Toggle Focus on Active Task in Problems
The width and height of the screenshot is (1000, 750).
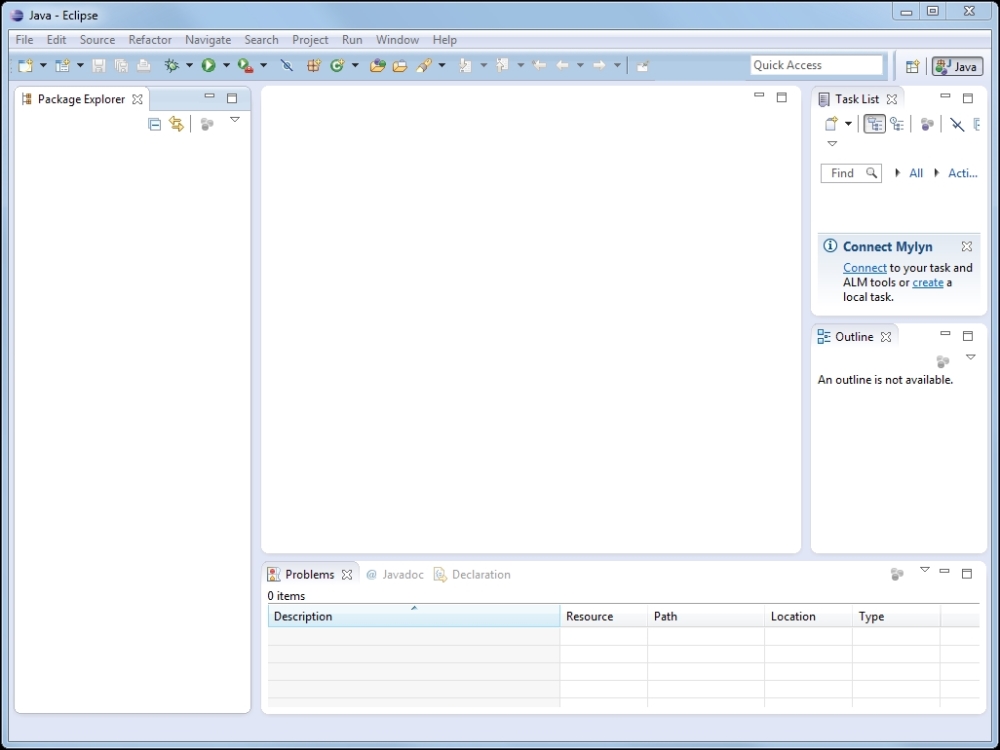click(897, 574)
